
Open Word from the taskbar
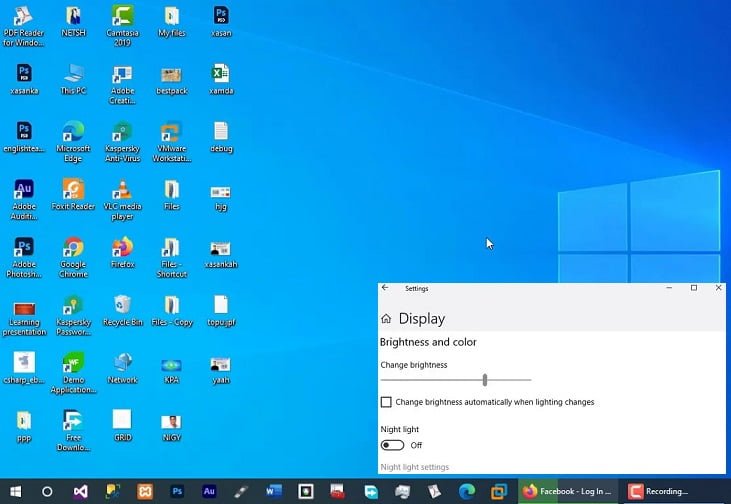pyautogui.click(x=274, y=491)
